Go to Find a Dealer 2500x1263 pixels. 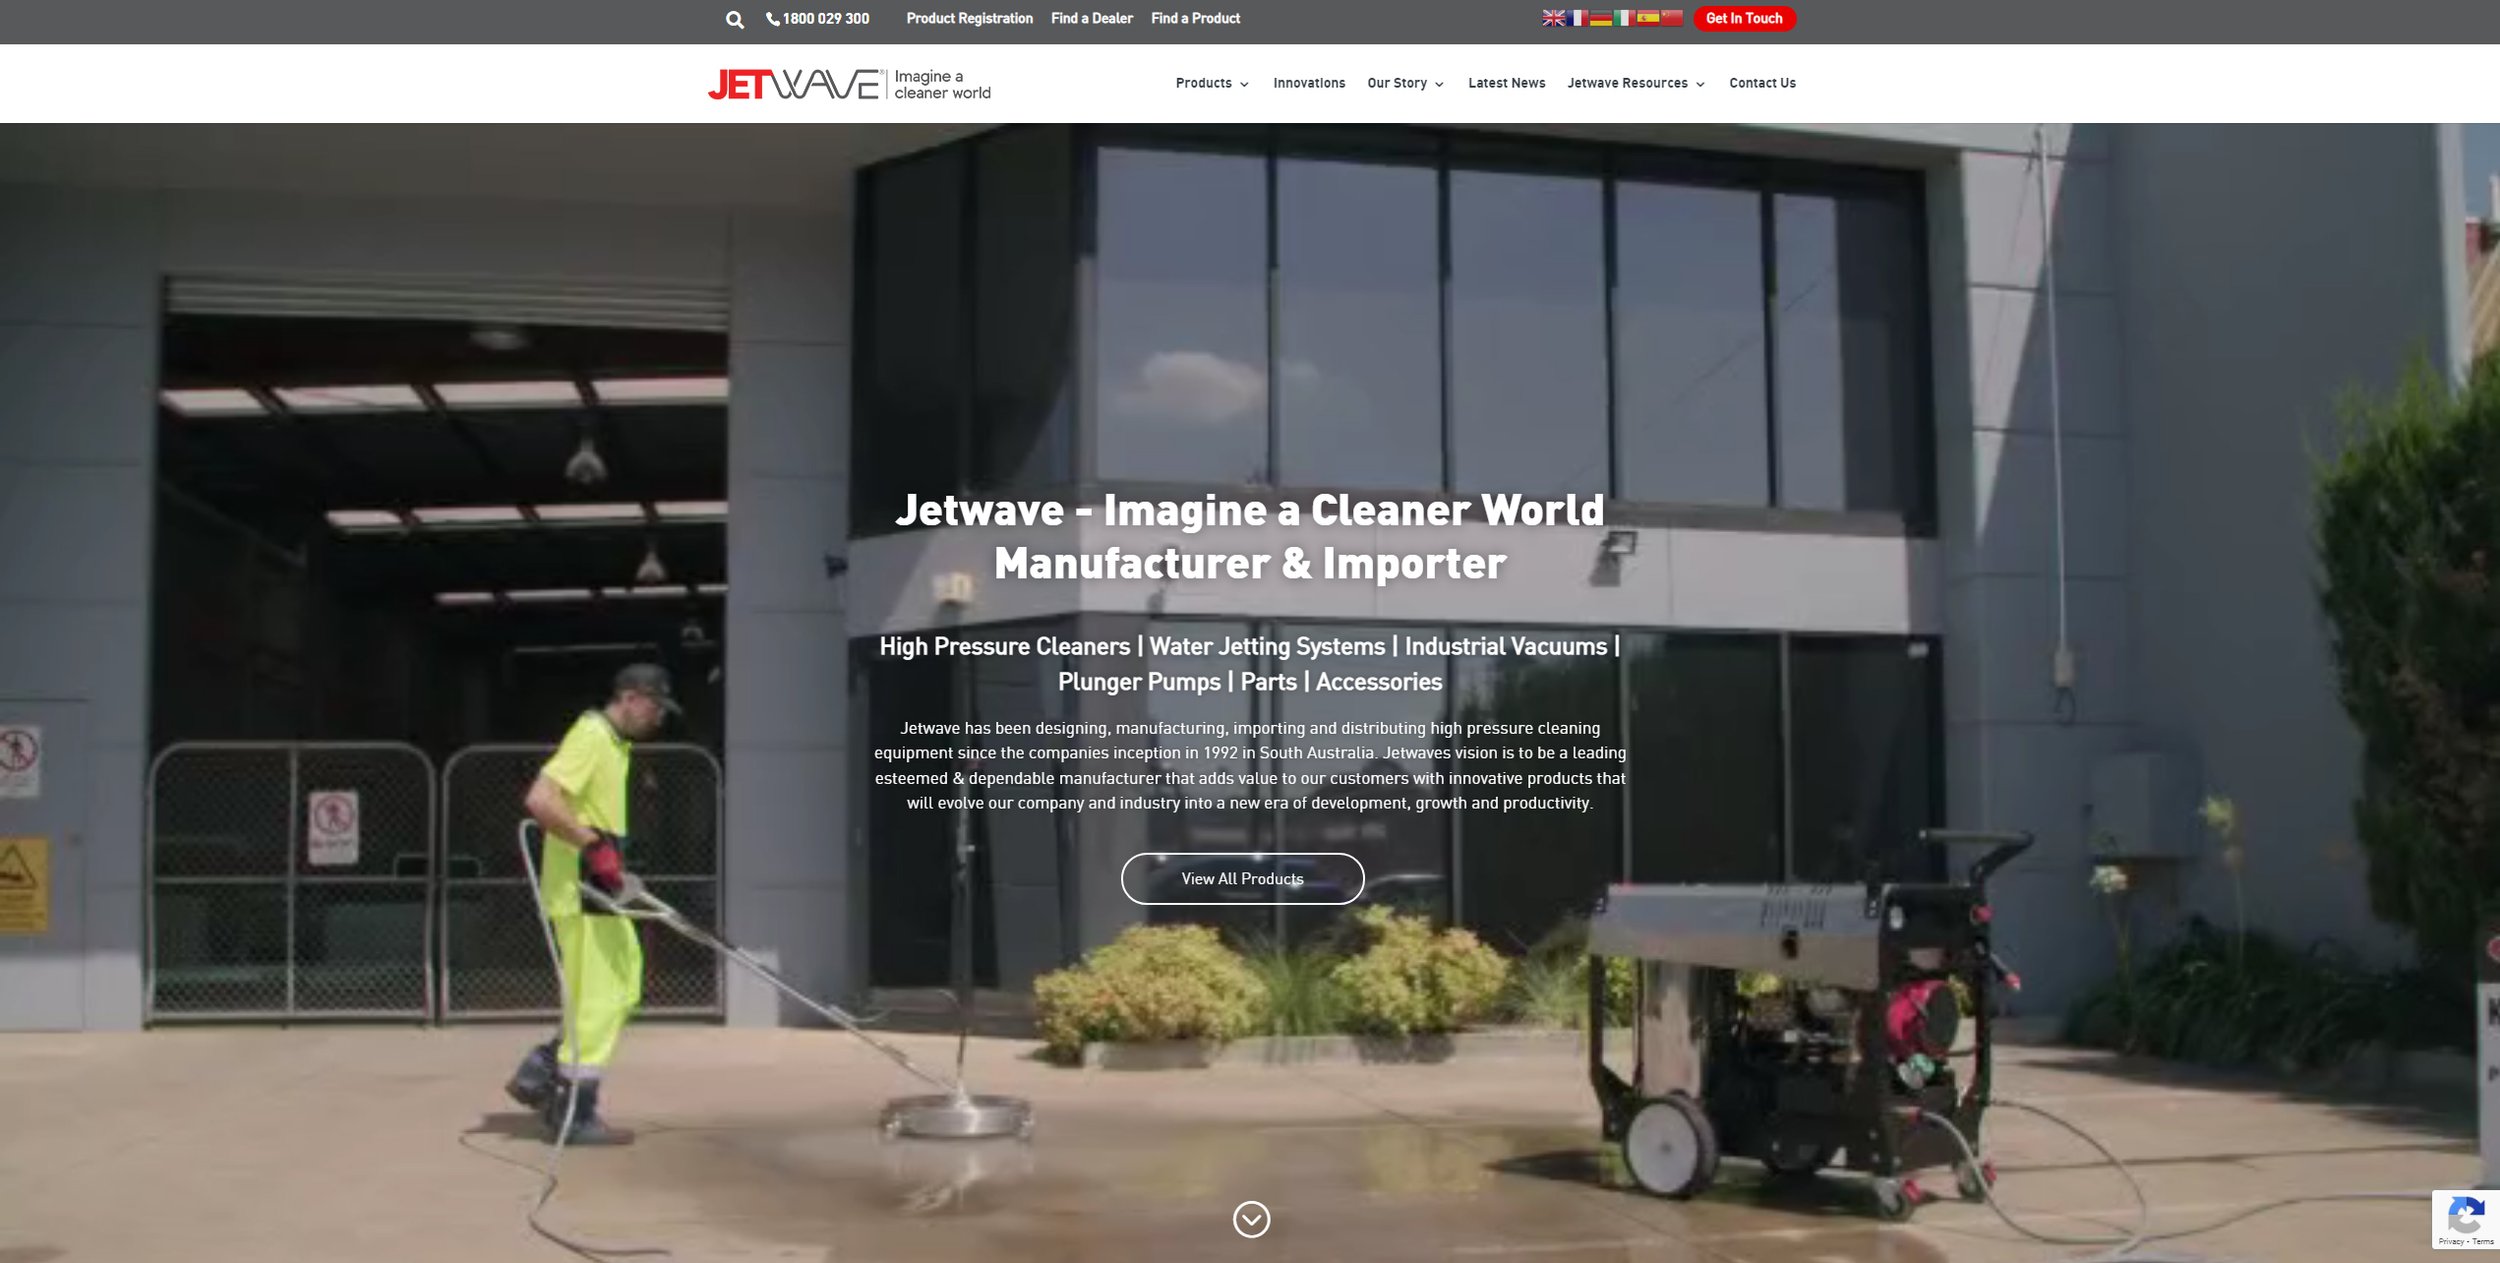tap(1091, 19)
